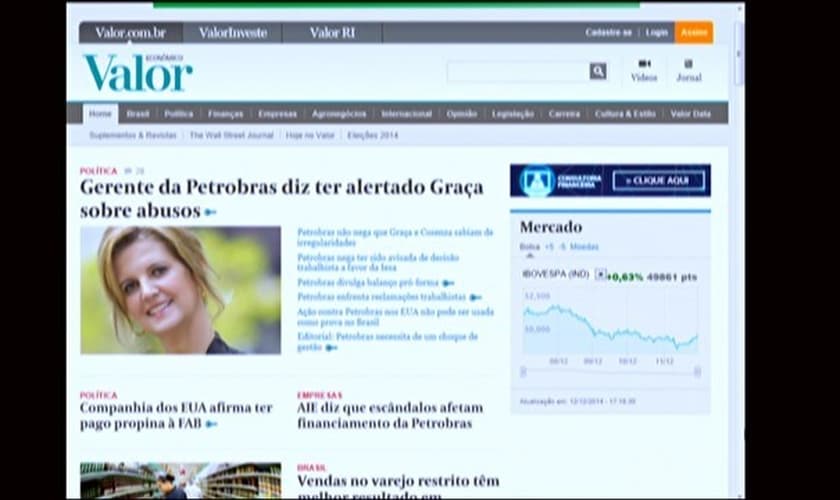Image resolution: width=840 pixels, height=500 pixels.
Task: Open the IBOVESPA index dropdown
Action: 600,274
